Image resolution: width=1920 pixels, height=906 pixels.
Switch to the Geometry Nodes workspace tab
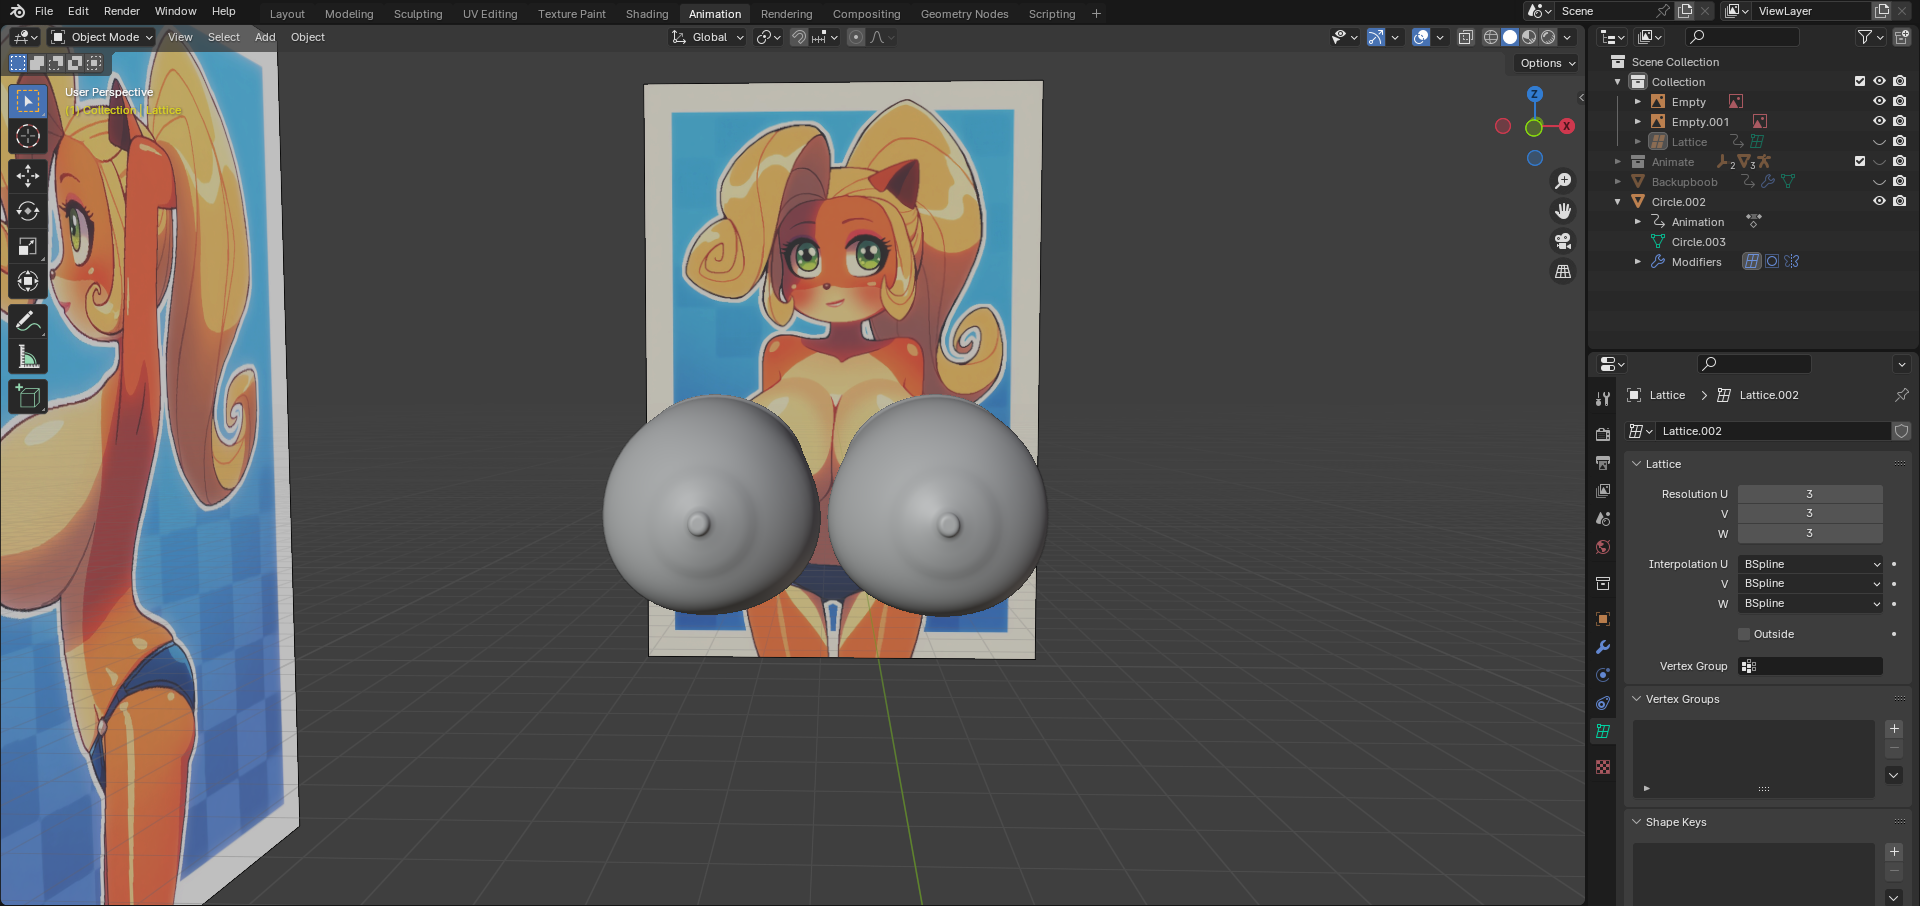click(964, 14)
